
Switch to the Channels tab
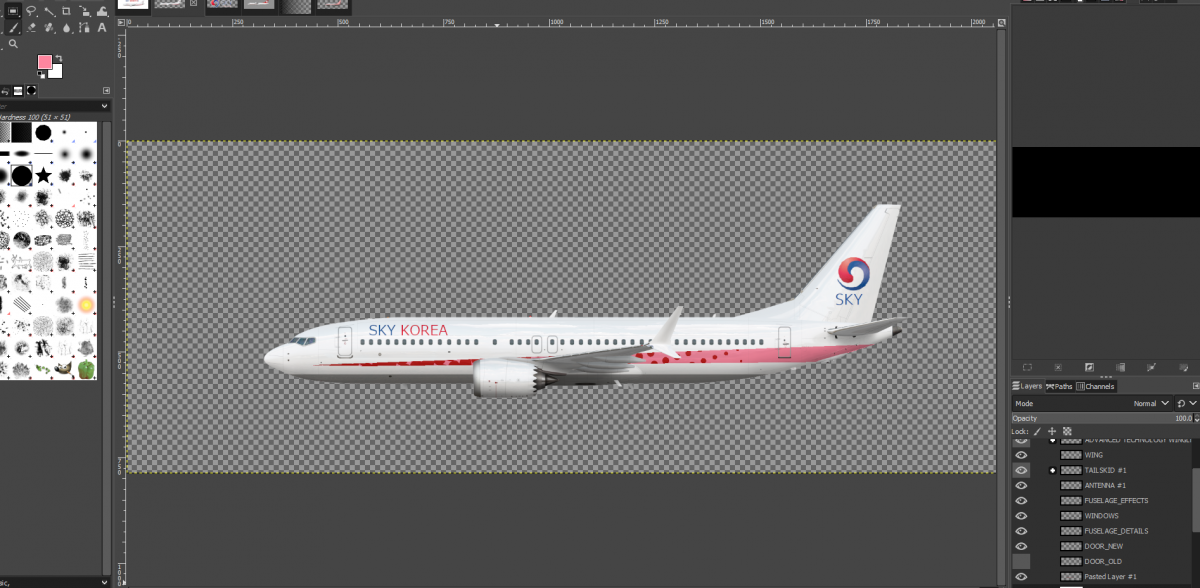[x=1096, y=386]
